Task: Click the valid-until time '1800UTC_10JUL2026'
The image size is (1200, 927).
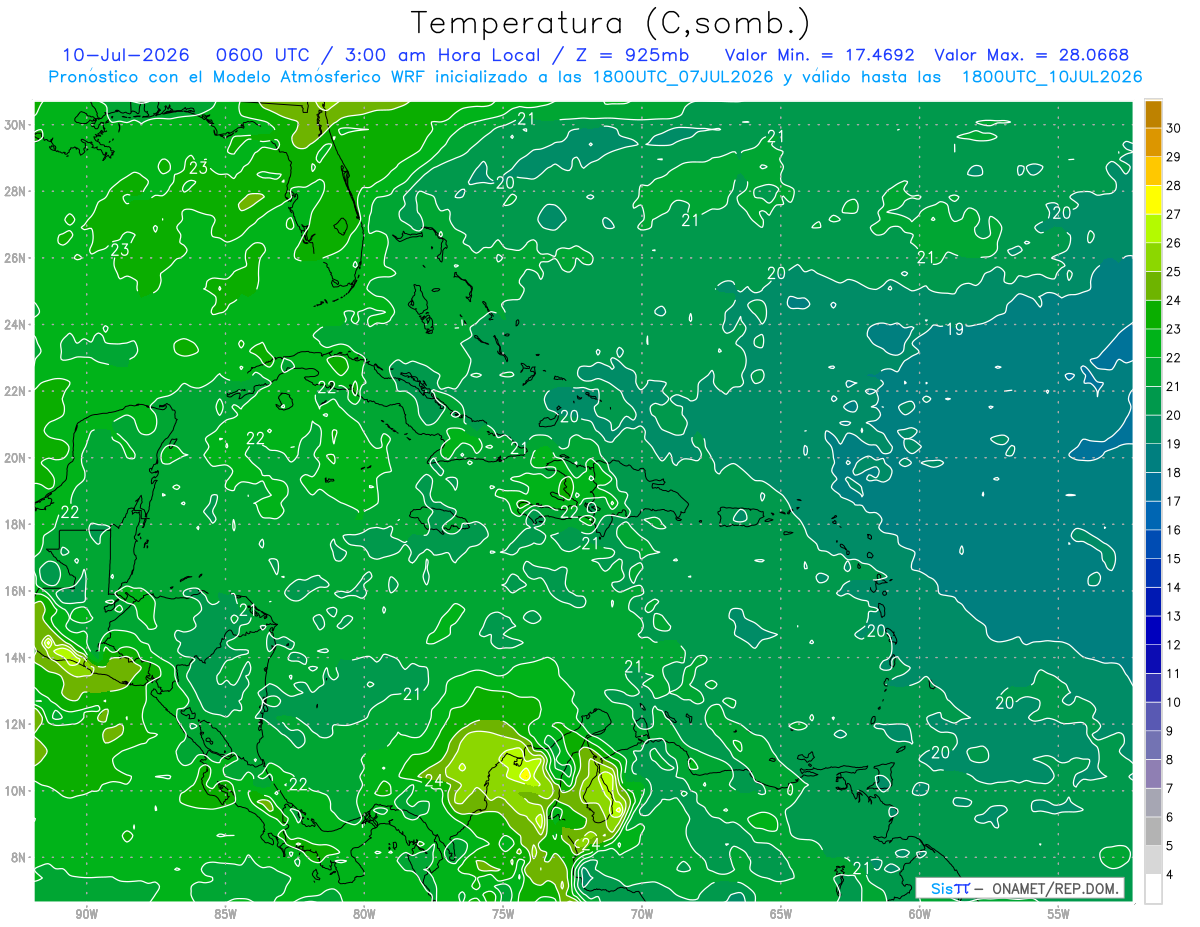Action: click(1052, 76)
